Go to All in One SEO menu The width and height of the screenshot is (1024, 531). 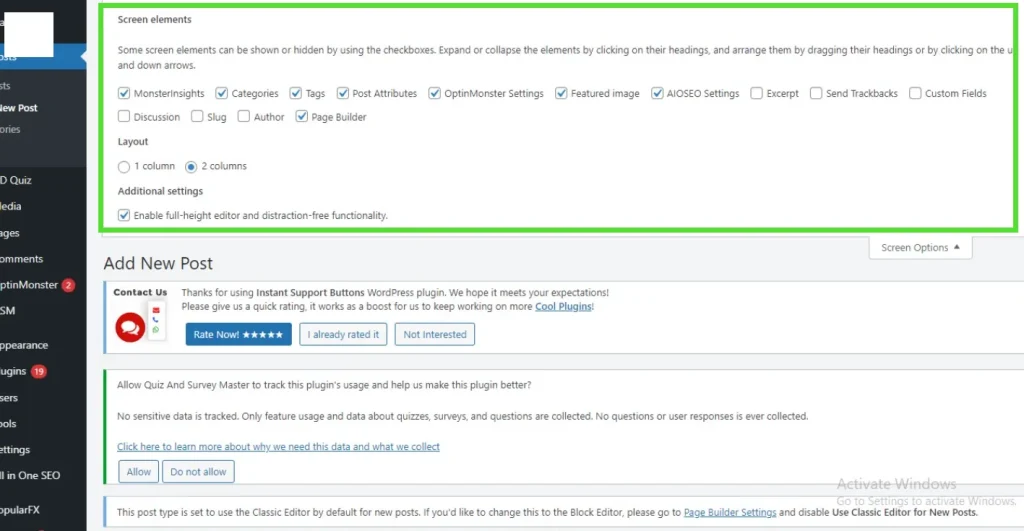[x=30, y=476]
